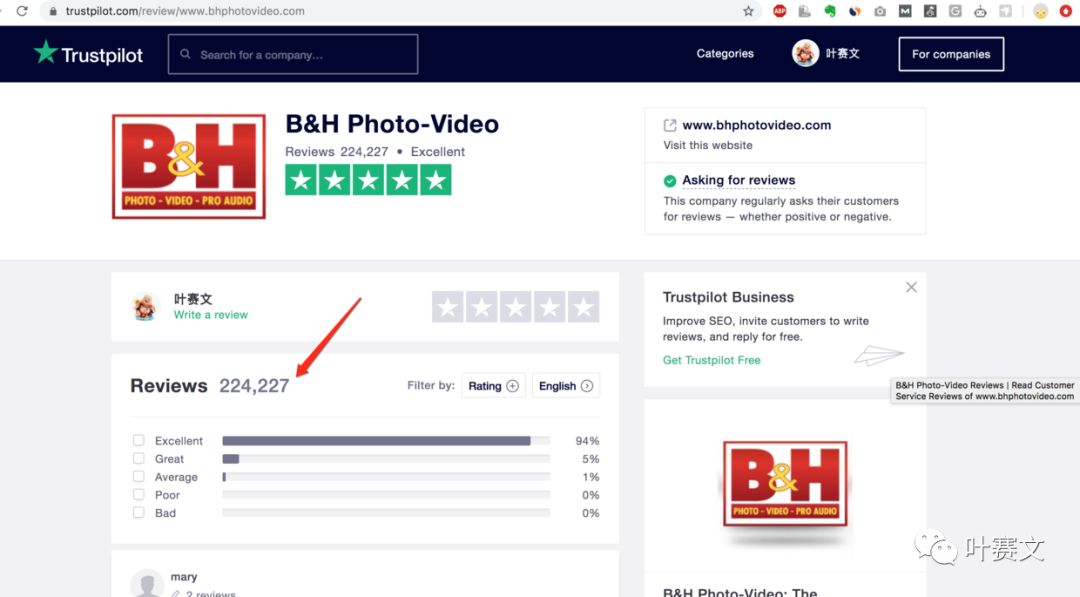Rate three stars in the review widget

coord(515,307)
